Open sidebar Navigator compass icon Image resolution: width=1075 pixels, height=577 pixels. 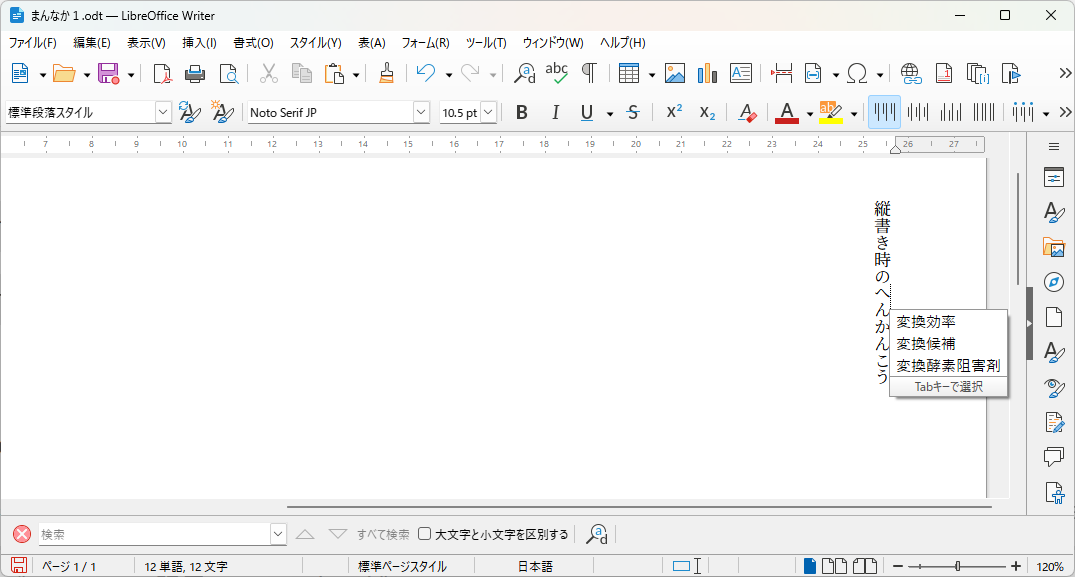(x=1054, y=282)
